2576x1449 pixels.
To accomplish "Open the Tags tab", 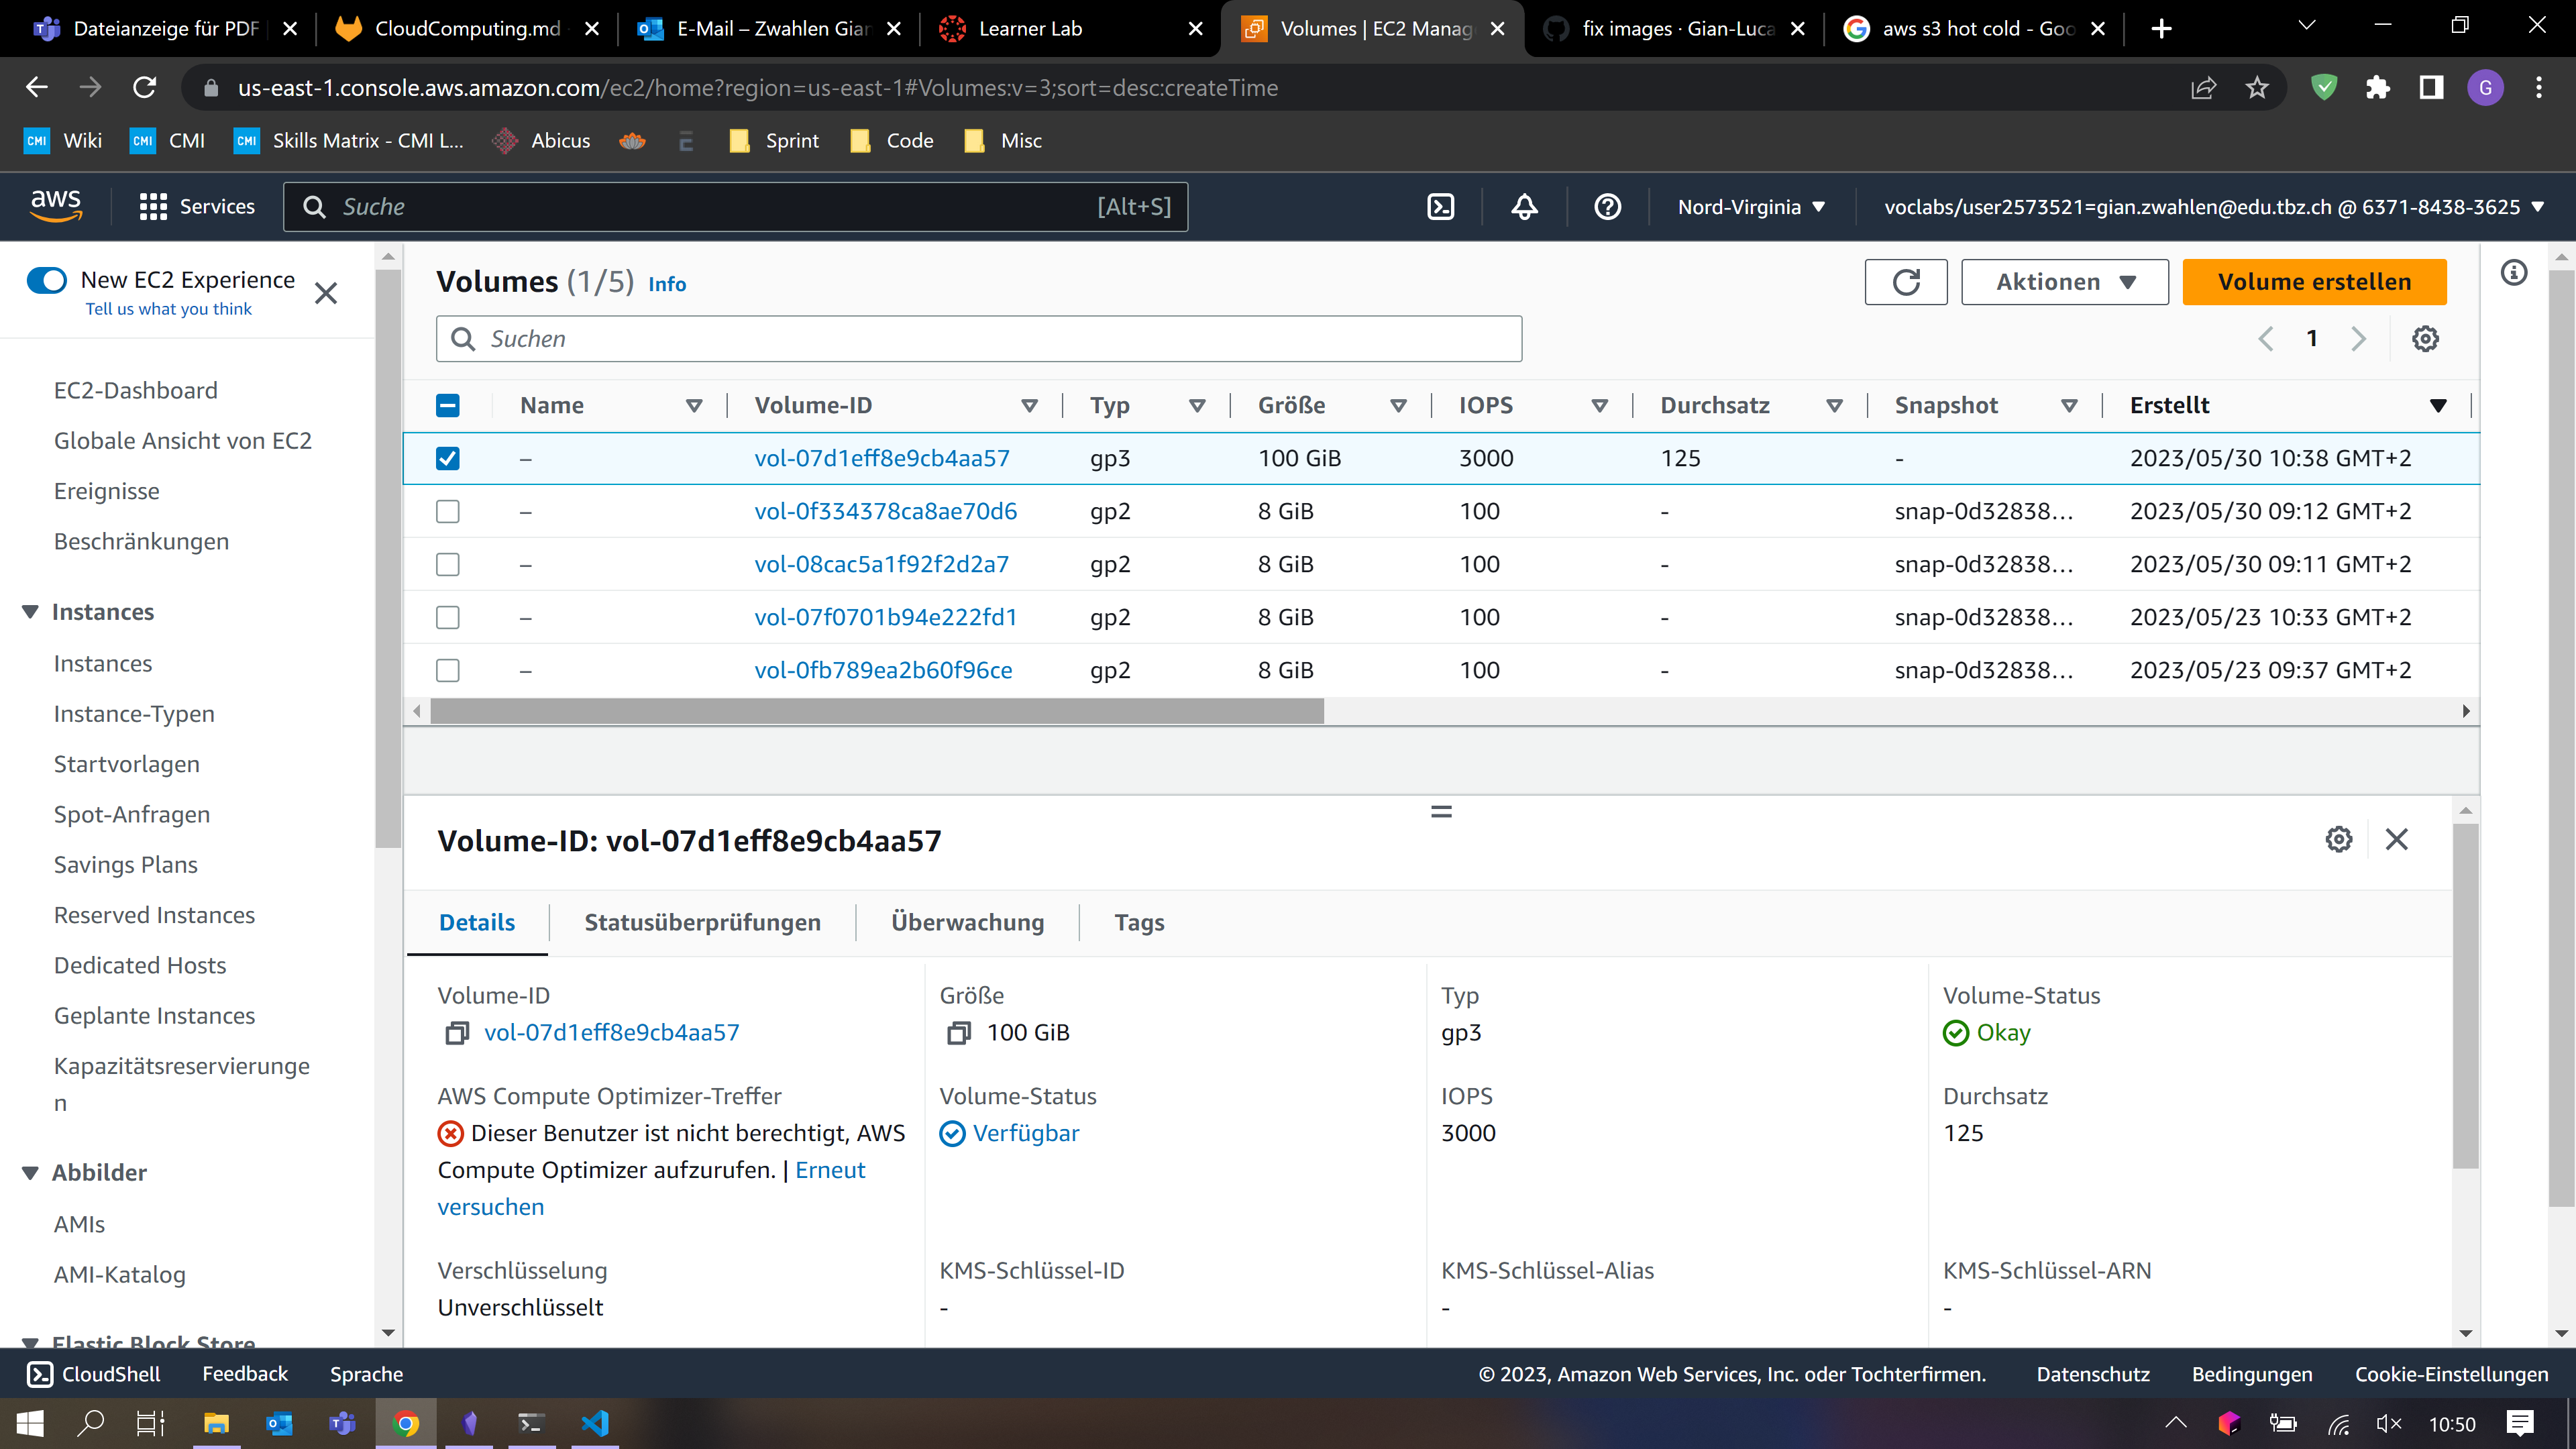I will 1139,922.
